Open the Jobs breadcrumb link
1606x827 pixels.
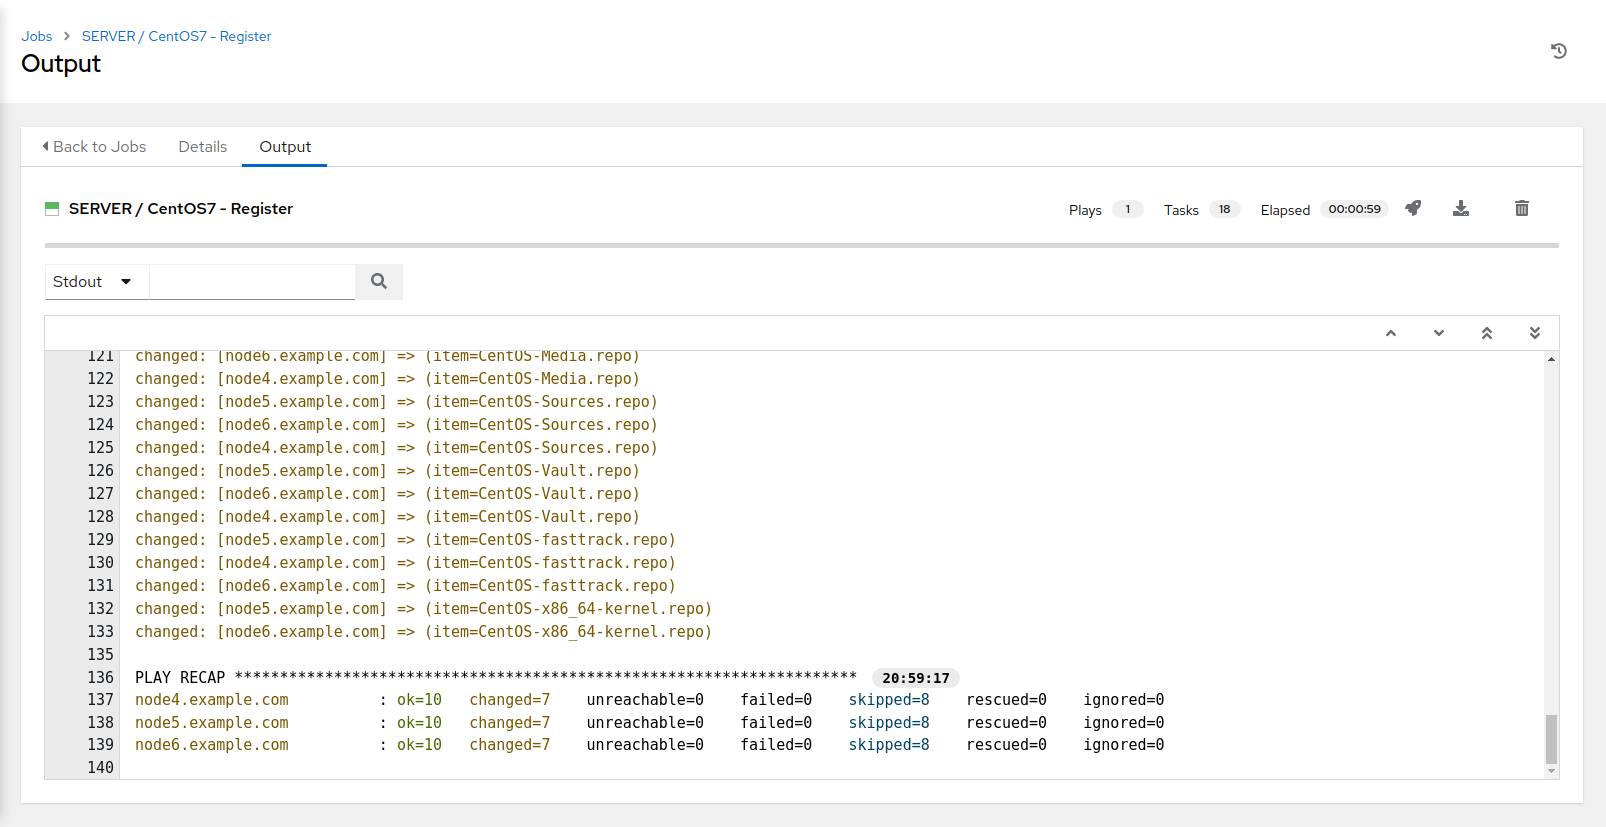pyautogui.click(x=37, y=36)
